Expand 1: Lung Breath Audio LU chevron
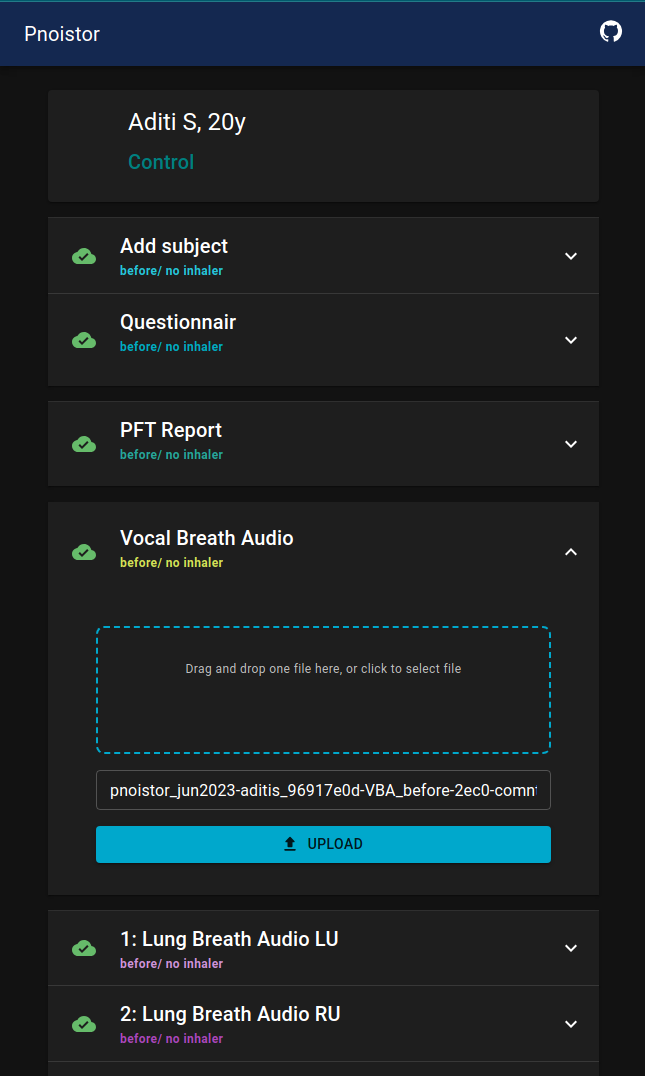This screenshot has height=1076, width=645. 571,948
